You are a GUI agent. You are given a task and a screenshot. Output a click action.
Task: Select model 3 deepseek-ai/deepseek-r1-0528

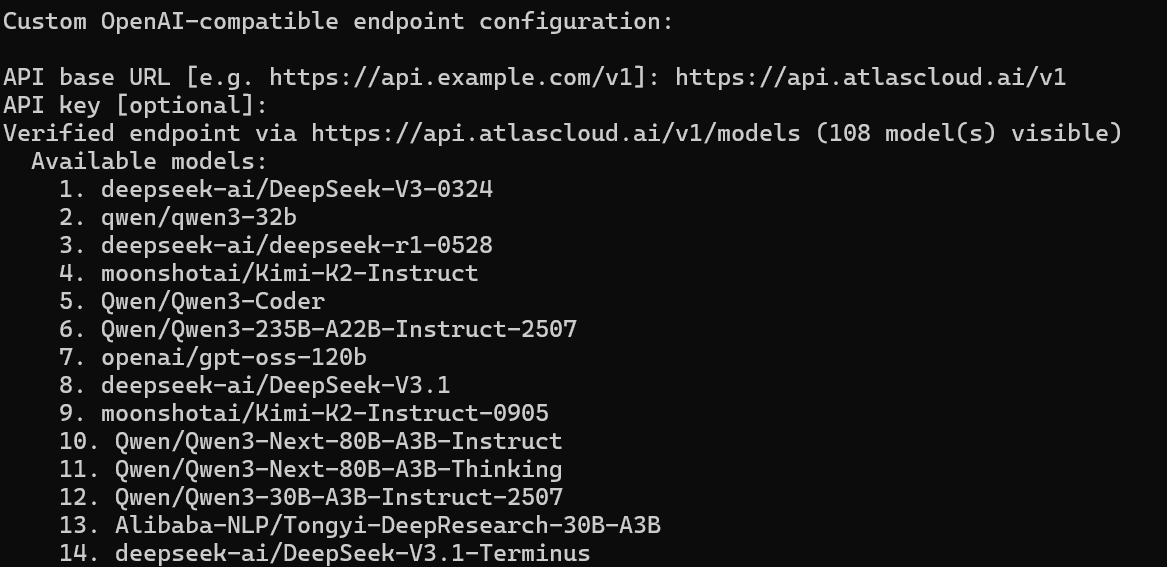pyautogui.click(x=296, y=245)
